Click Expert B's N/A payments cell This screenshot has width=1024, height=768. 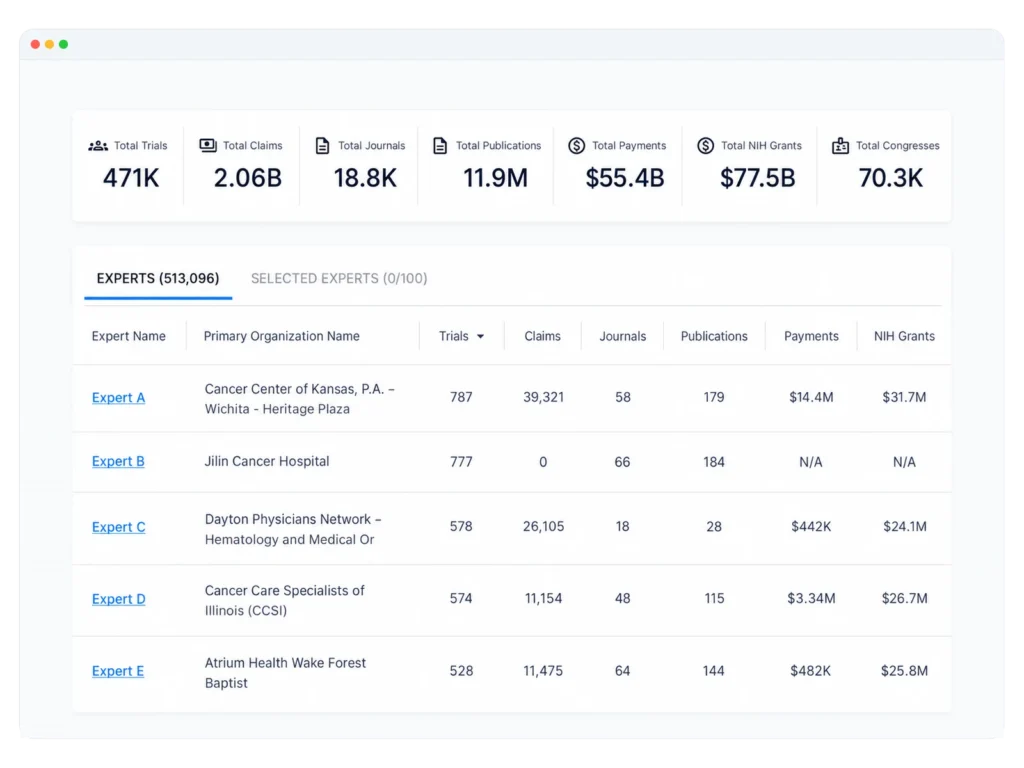coord(811,462)
